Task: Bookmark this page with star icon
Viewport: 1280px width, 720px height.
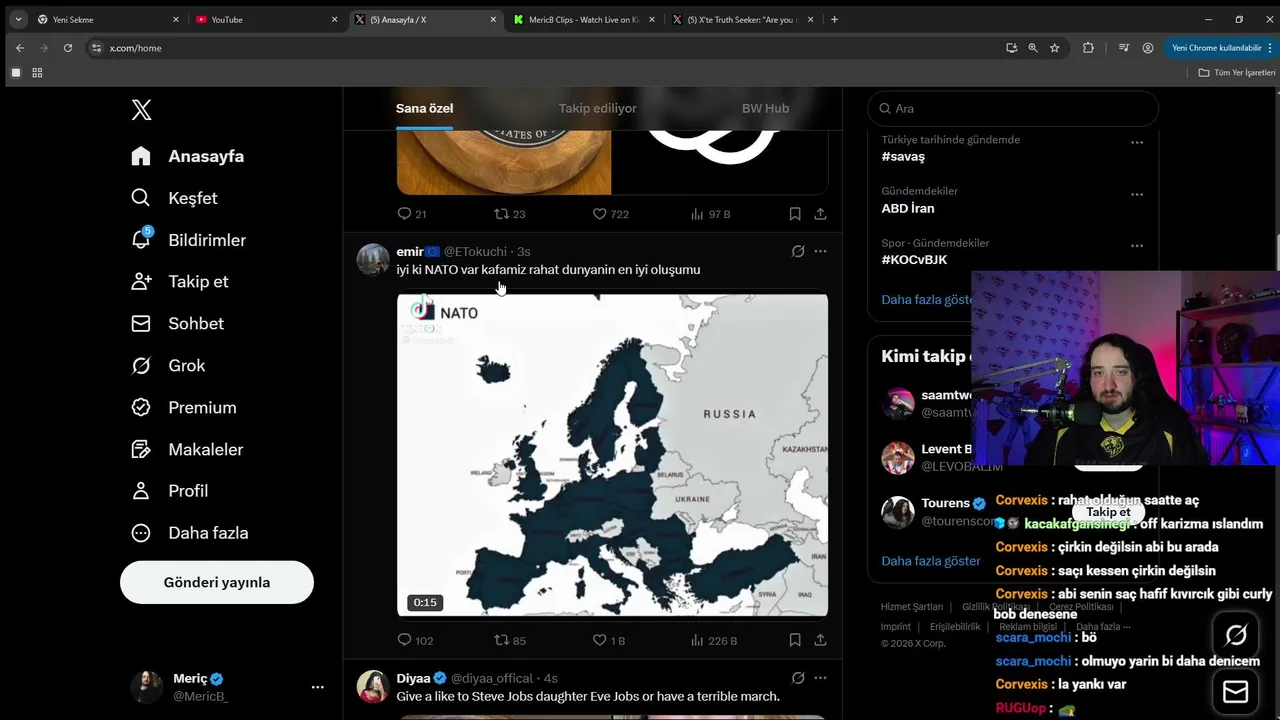Action: (1055, 47)
